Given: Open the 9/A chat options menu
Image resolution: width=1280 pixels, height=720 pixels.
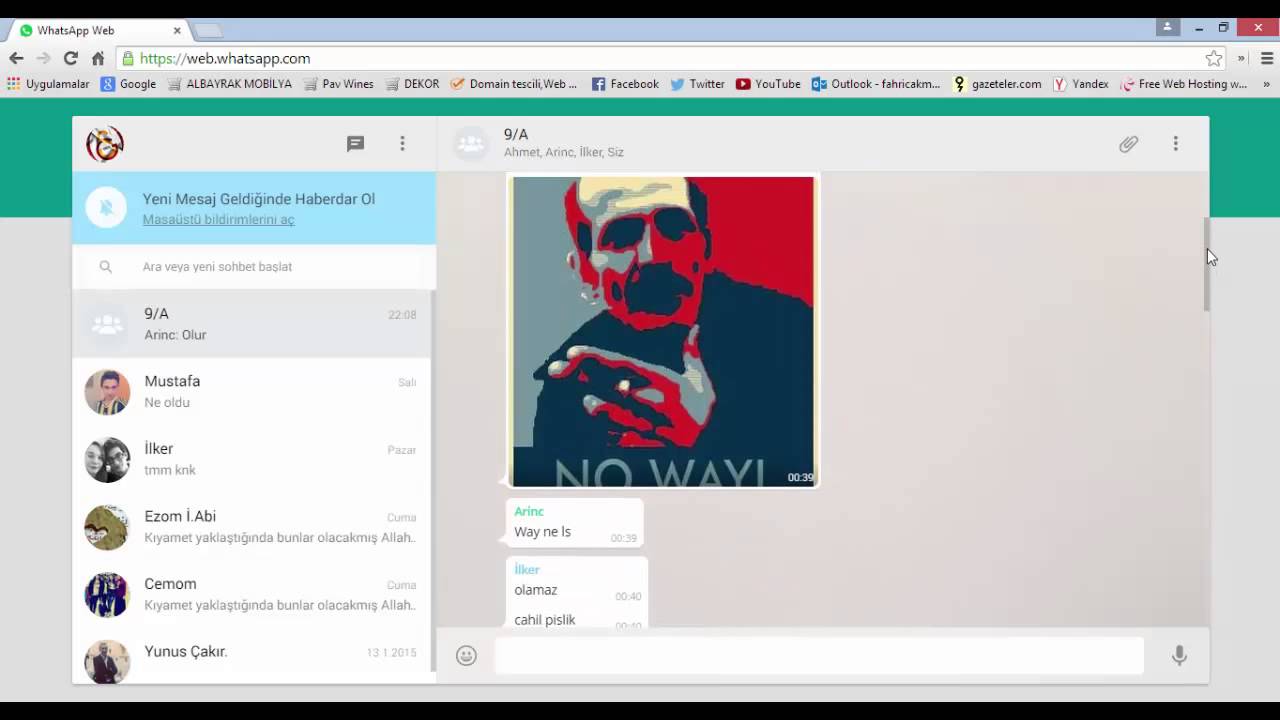Looking at the screenshot, I should [x=1175, y=144].
